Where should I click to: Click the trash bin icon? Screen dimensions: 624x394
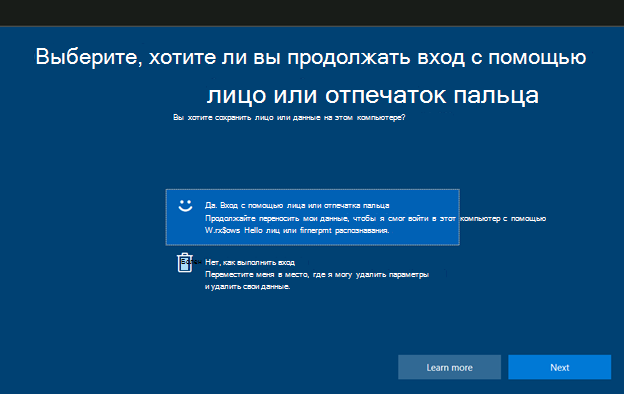[185, 263]
